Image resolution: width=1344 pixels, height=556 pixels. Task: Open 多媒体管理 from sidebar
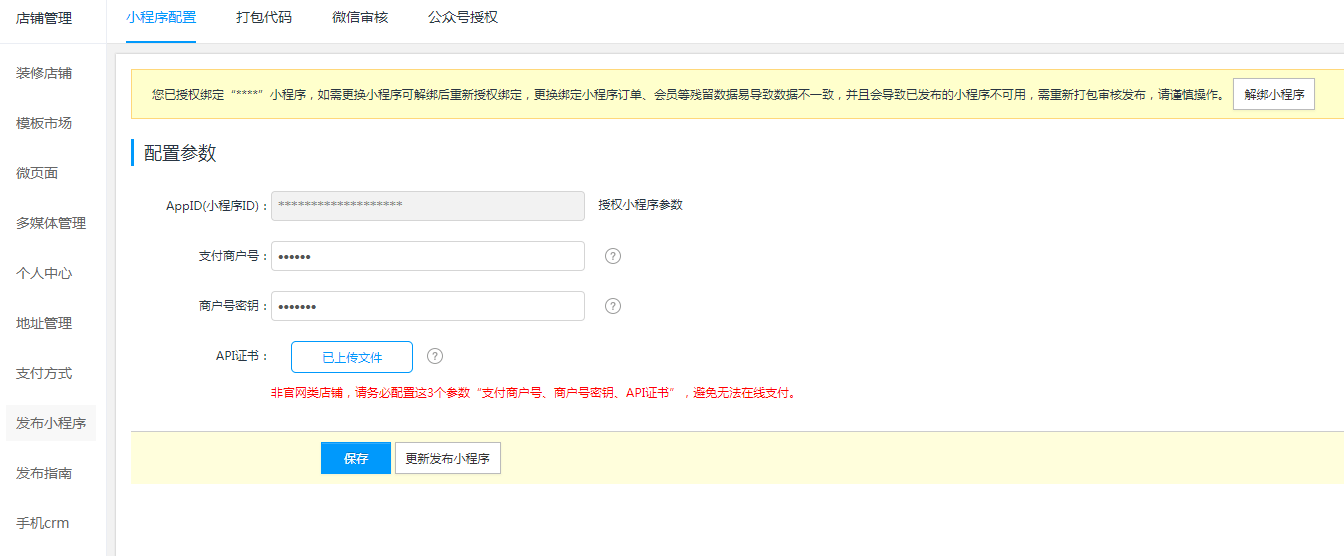(51, 223)
